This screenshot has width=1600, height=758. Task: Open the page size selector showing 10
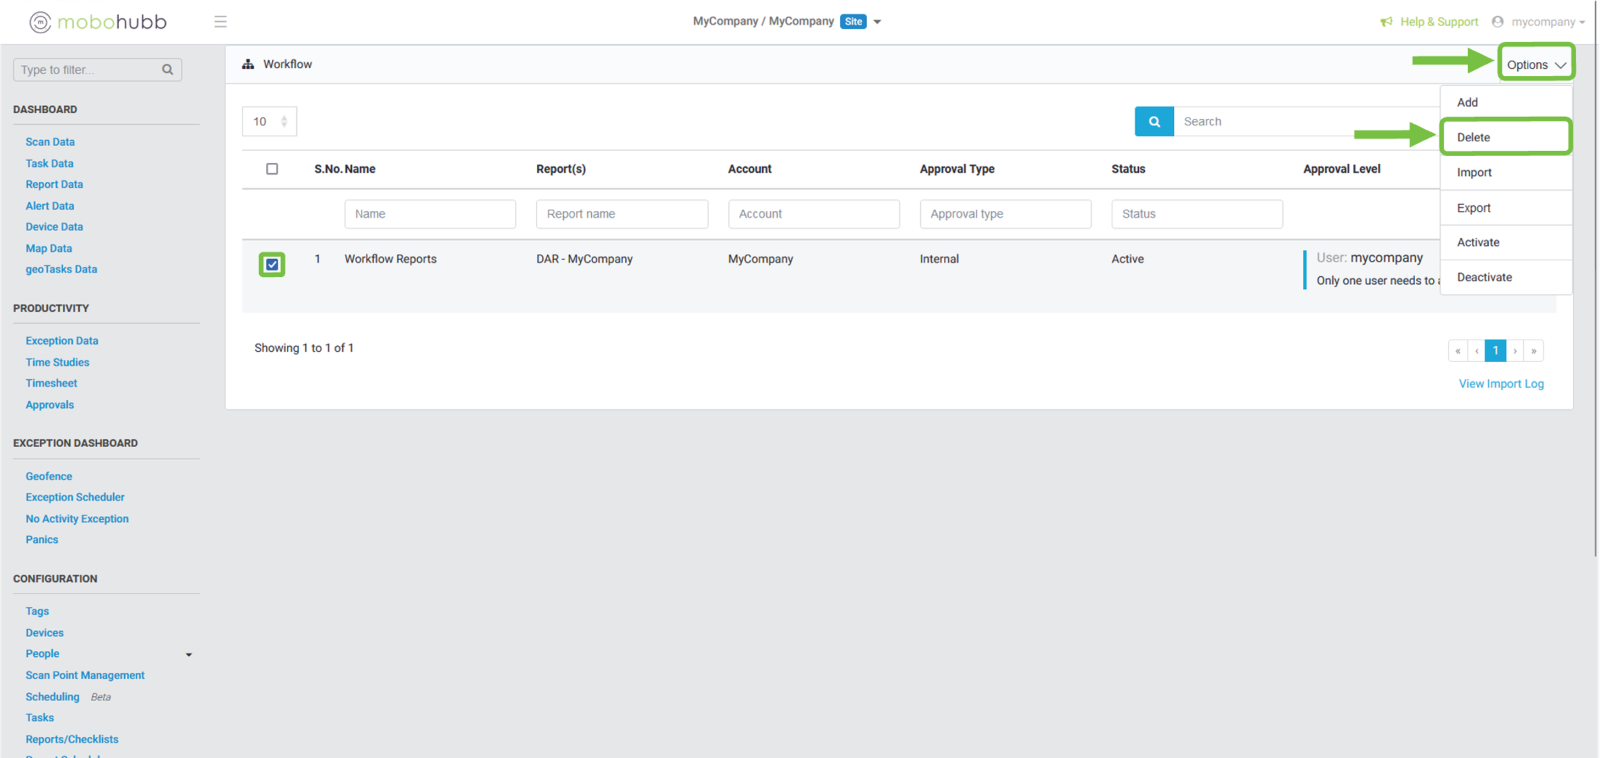pos(269,121)
